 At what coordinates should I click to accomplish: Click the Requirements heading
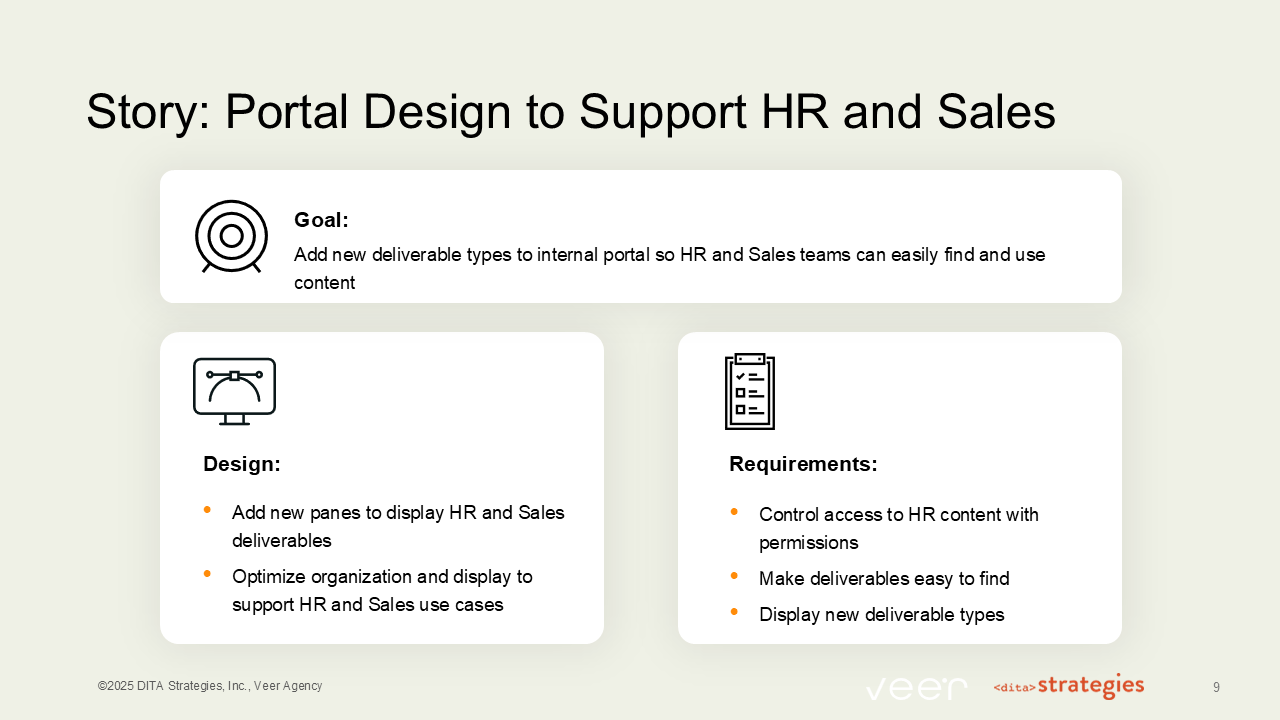[x=803, y=464]
